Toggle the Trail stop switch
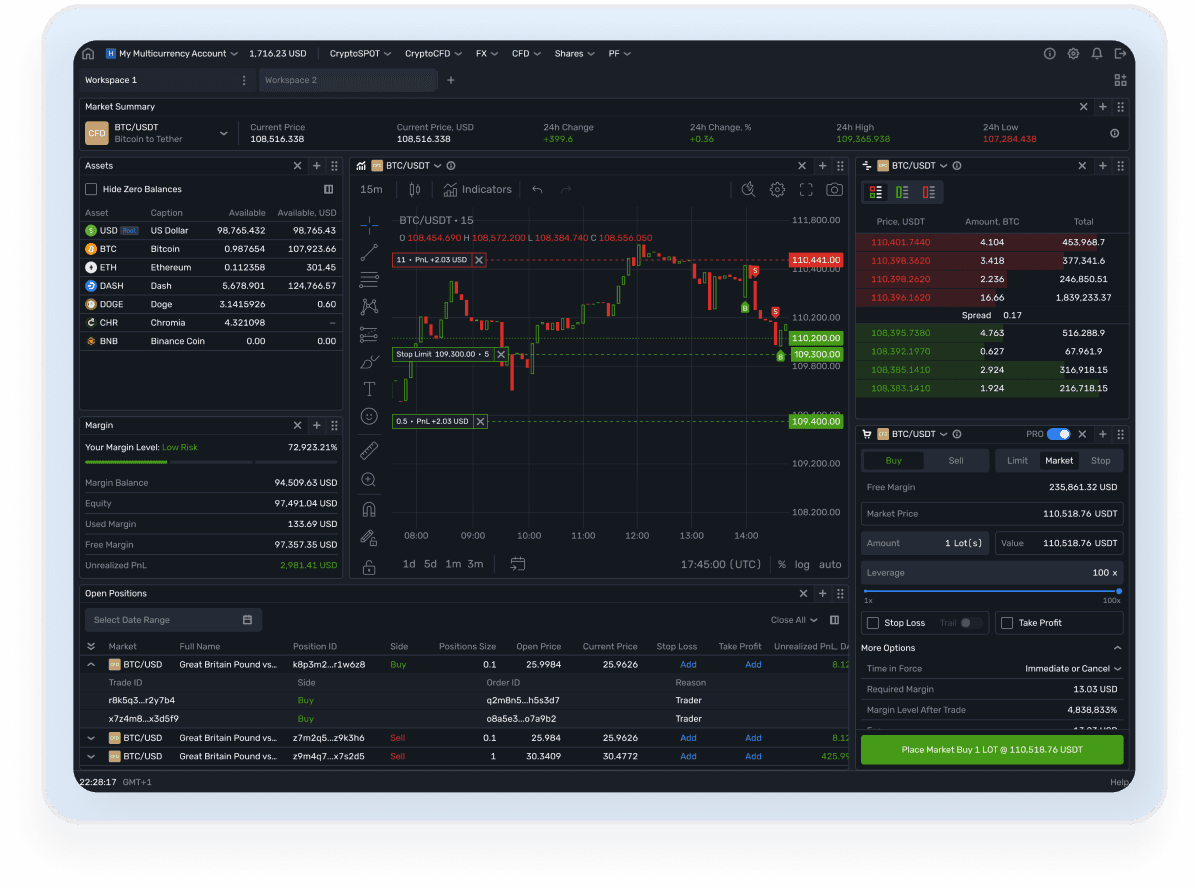Screen dimensions: 1196x890 pos(970,623)
